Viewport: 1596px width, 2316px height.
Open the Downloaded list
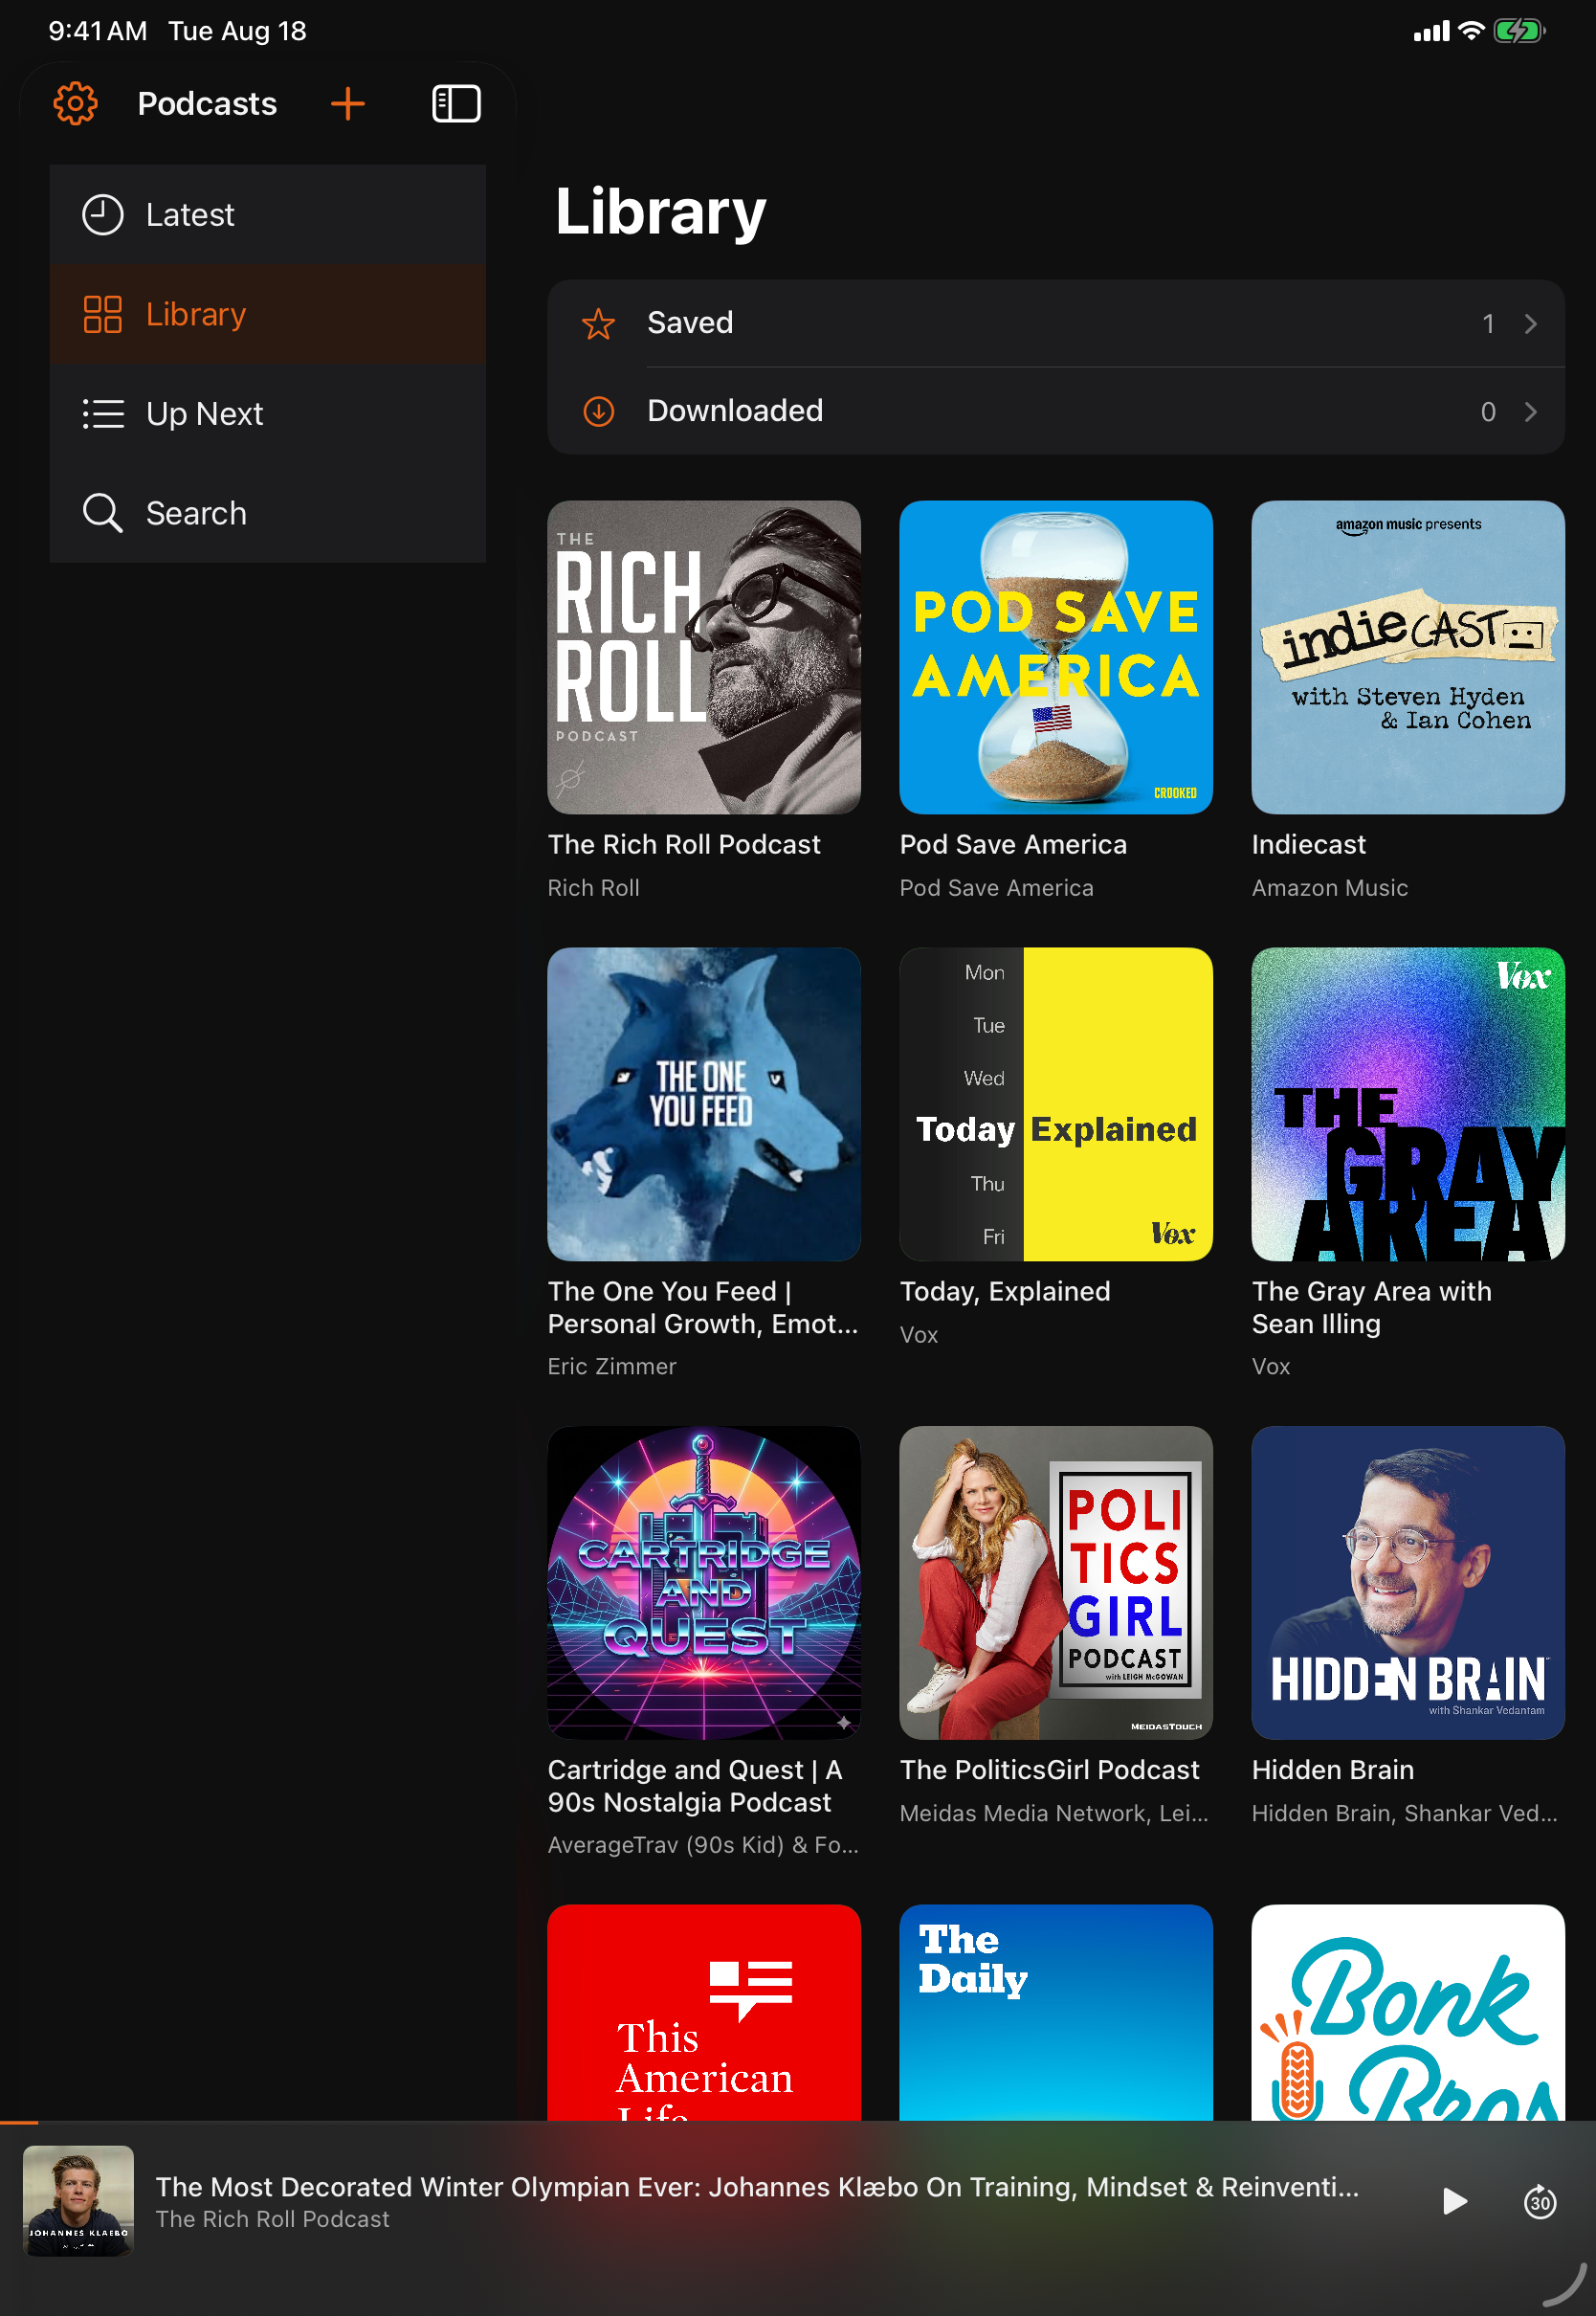(1055, 411)
